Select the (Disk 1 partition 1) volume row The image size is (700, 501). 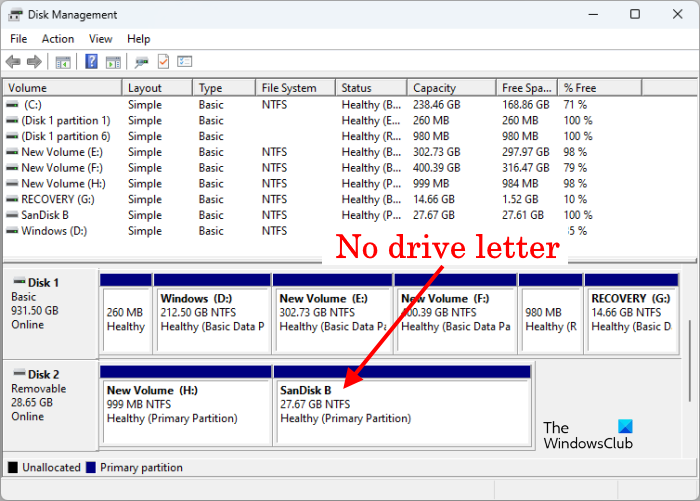tap(299, 121)
